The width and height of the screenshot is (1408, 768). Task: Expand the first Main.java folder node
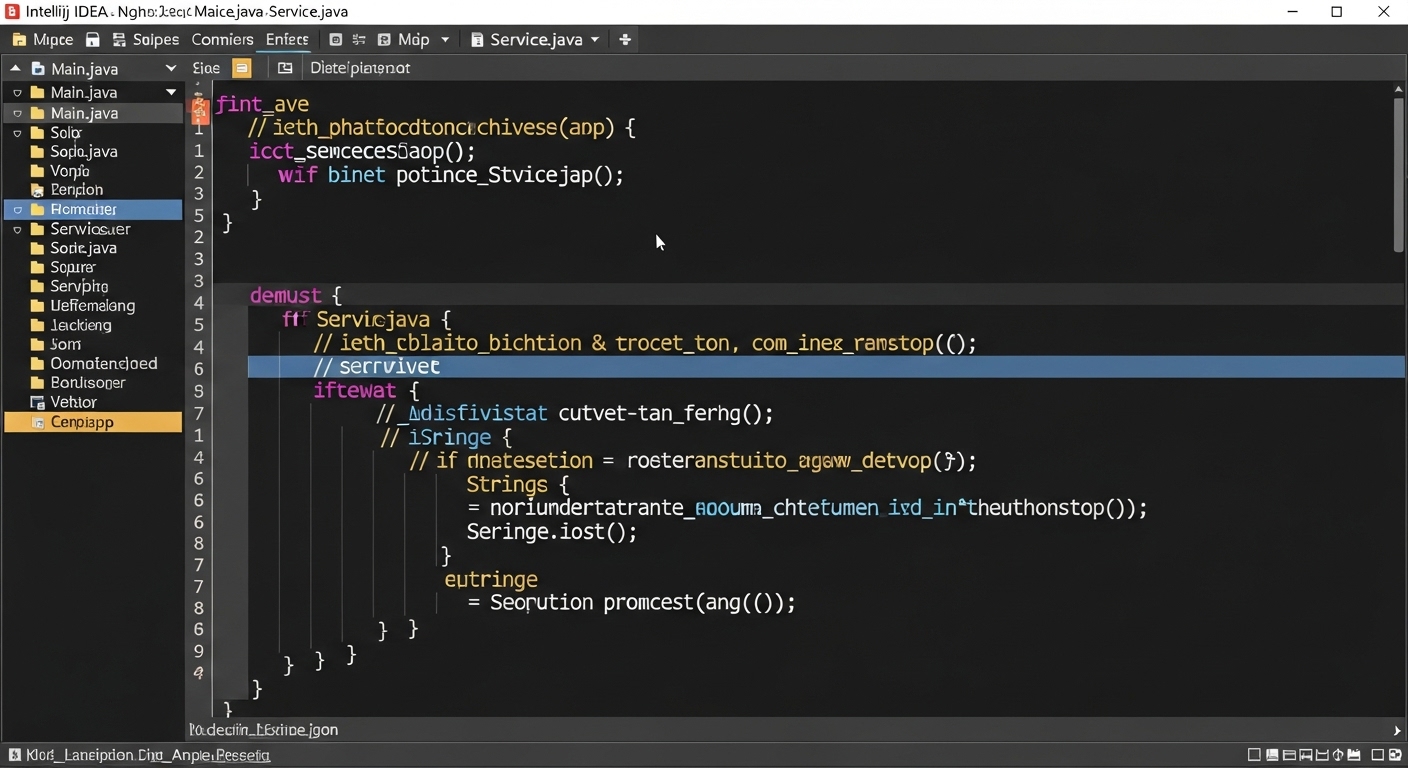[x=17, y=93]
